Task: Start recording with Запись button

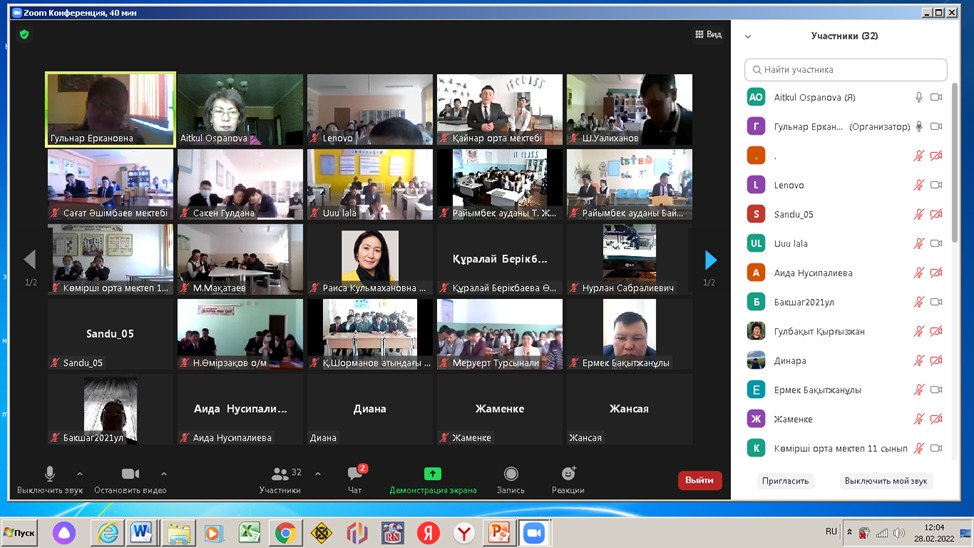Action: 510,479
